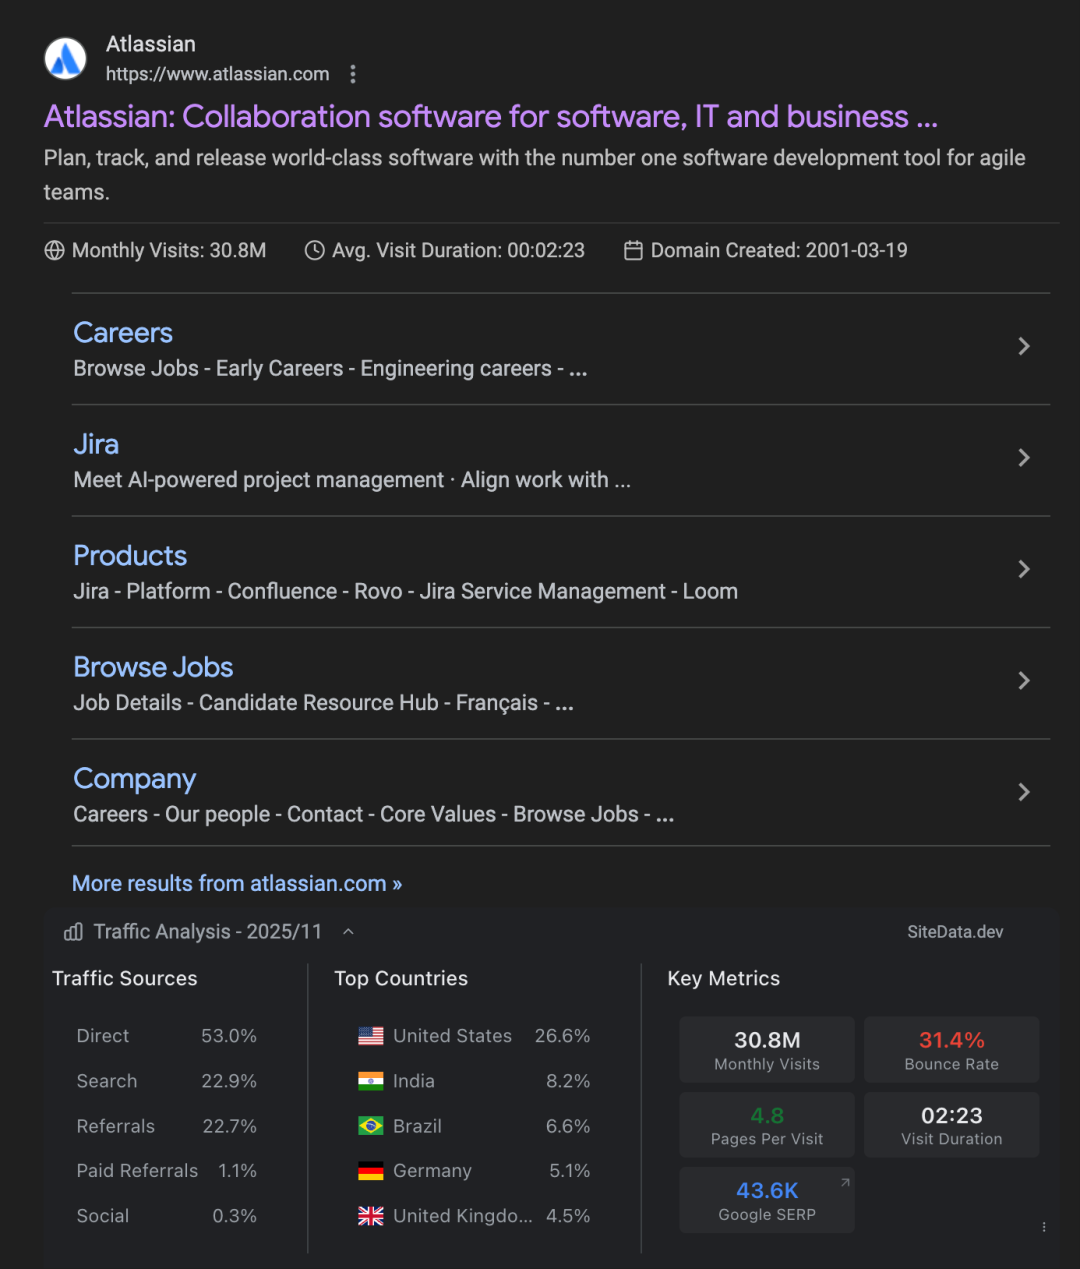
Task: Click the 43.6K Google SERP metric card
Action: point(767,1200)
